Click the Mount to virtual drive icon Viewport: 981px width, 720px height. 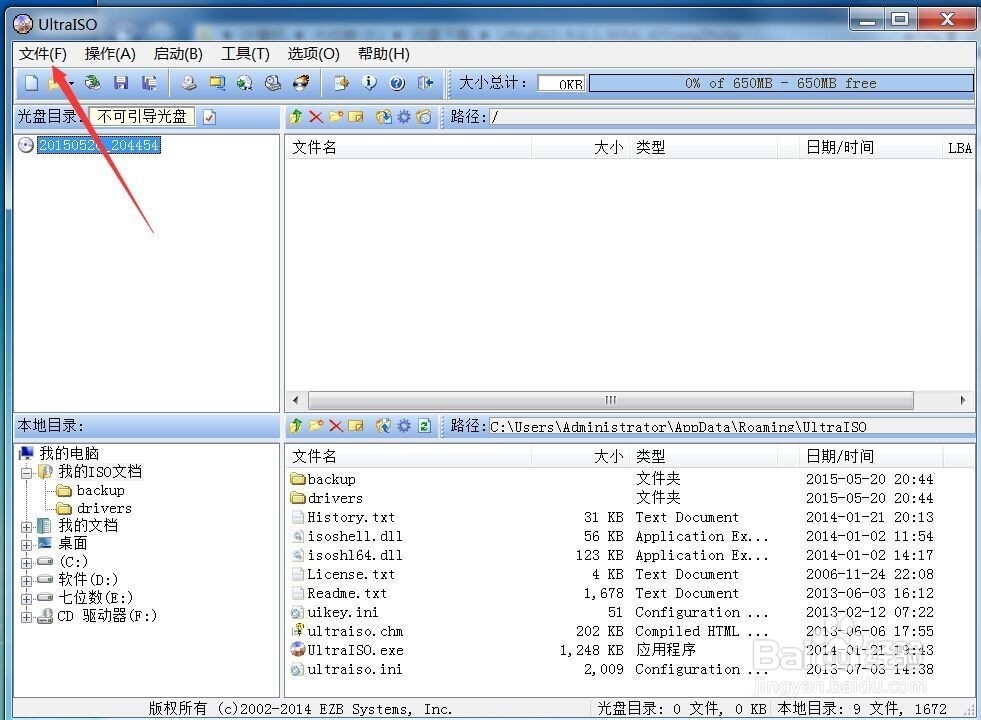coord(273,83)
